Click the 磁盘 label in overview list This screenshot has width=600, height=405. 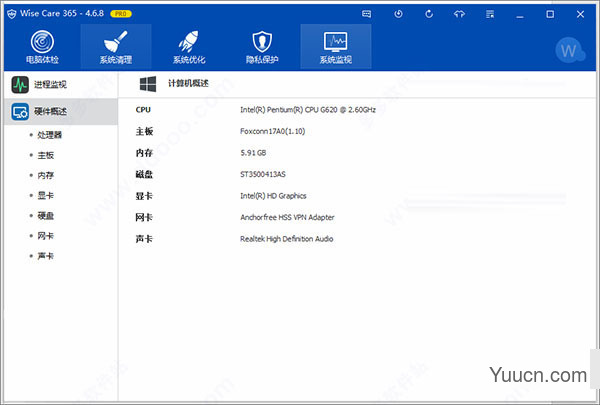144,174
